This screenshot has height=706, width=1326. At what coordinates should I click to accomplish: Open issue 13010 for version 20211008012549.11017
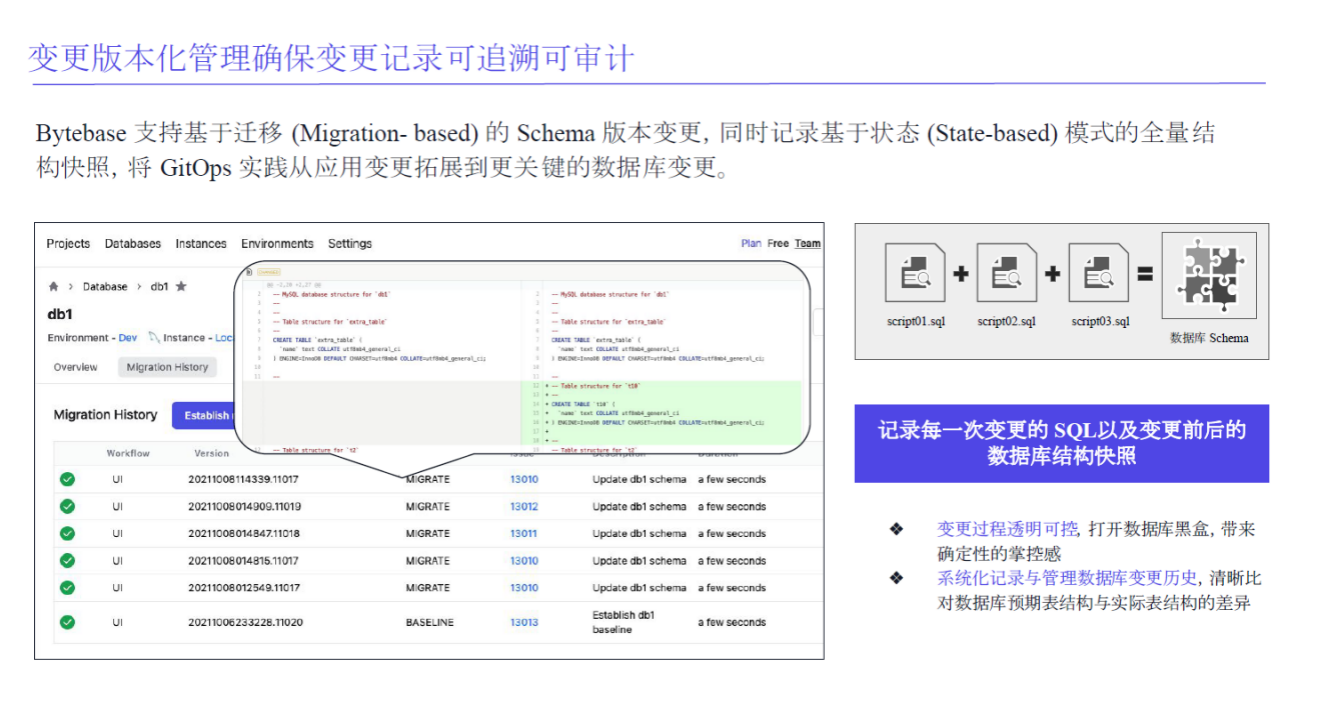click(524, 587)
